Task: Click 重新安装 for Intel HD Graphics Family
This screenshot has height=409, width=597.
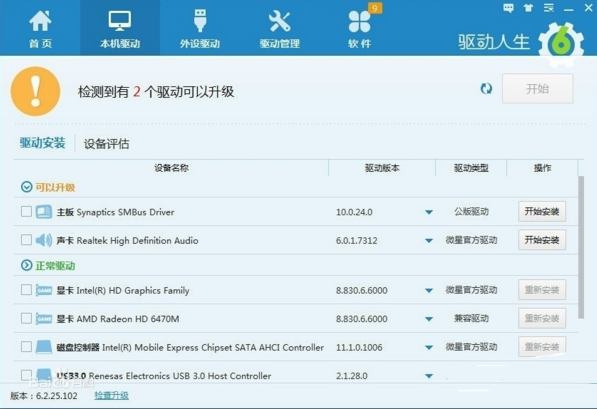Action: pos(542,290)
